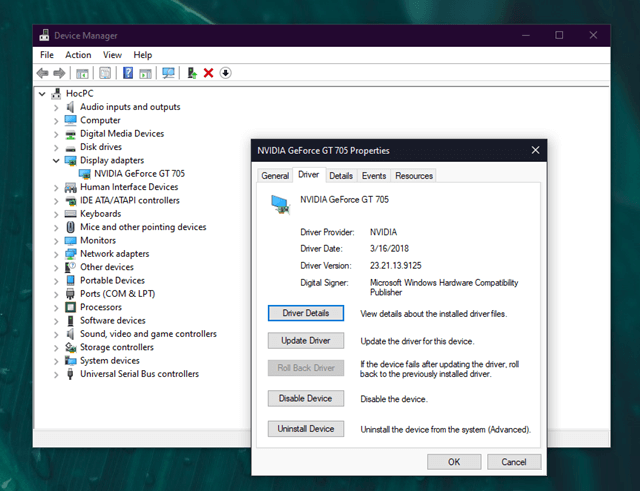Click the Processors category icon
The width and height of the screenshot is (640, 491).
[70, 307]
